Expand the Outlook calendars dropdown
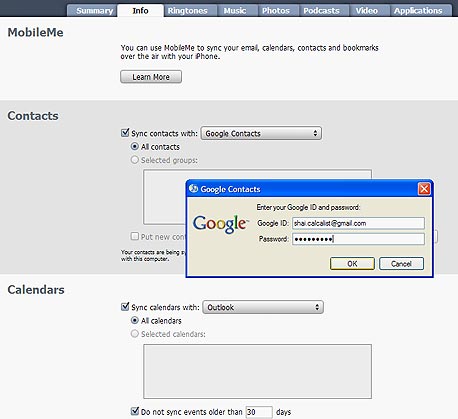 [263, 307]
